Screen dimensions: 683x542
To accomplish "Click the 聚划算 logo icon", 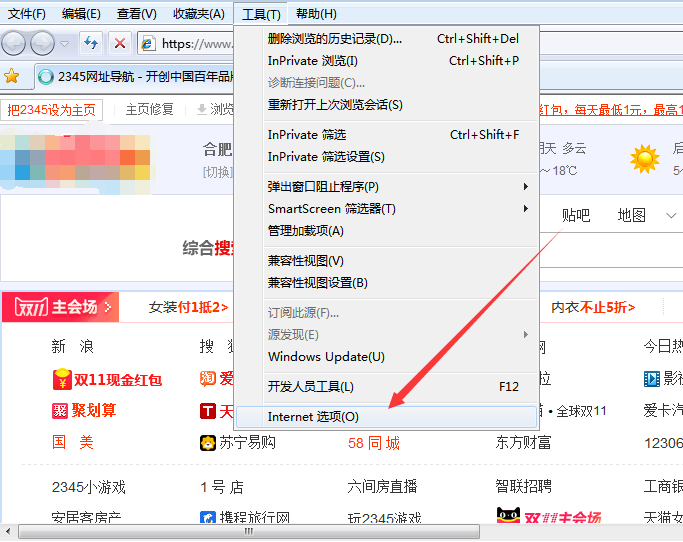I will (x=60, y=410).
